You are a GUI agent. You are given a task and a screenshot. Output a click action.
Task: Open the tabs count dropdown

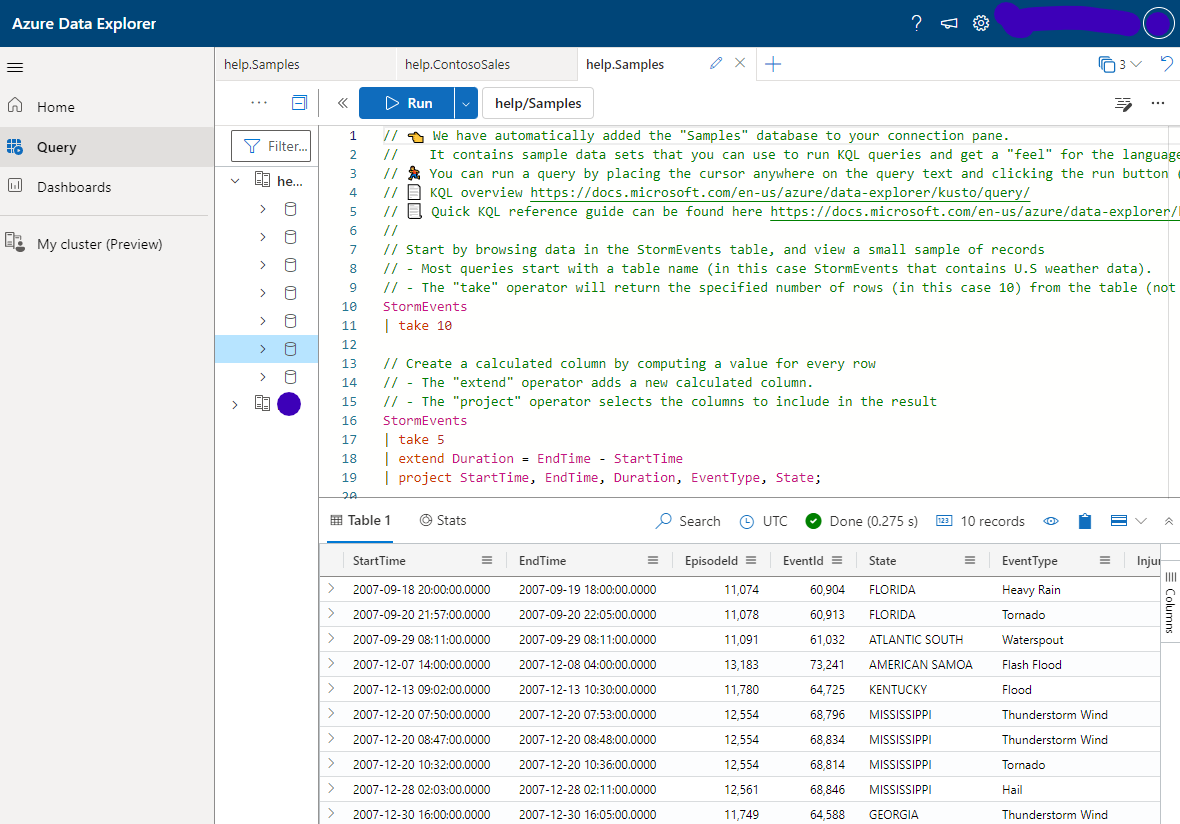point(1120,65)
